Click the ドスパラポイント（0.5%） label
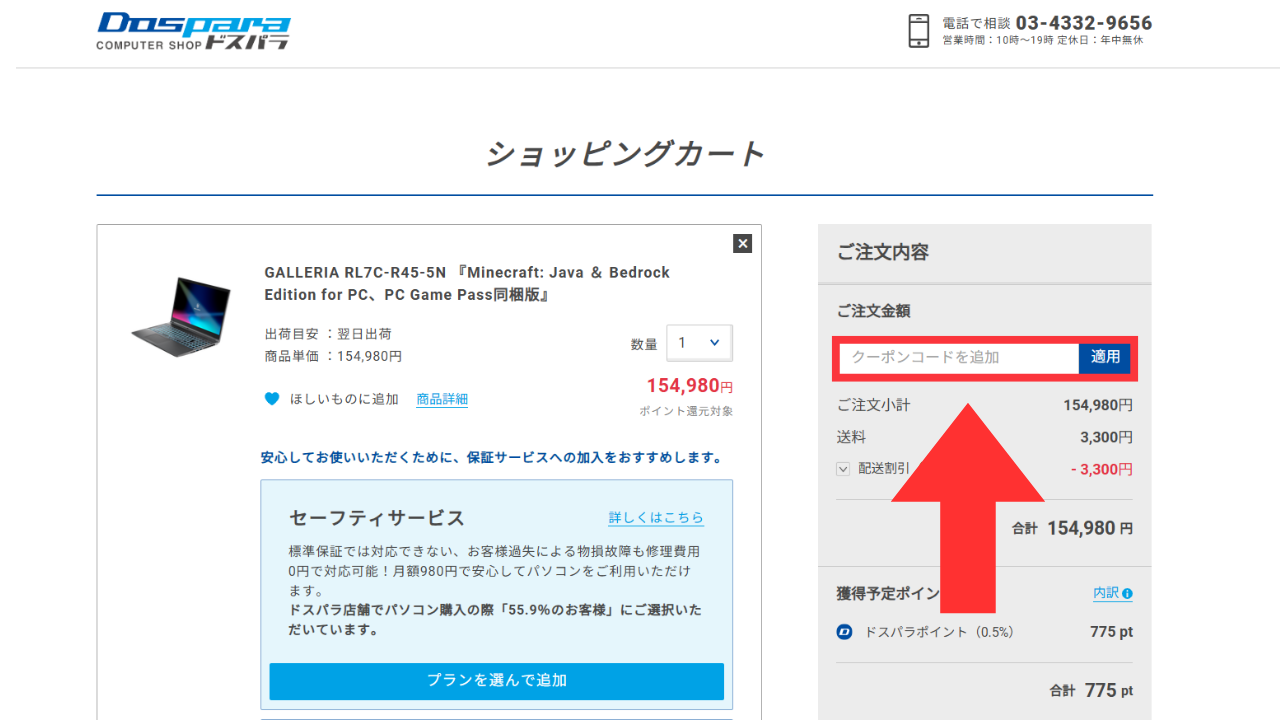The height and width of the screenshot is (720, 1280). 939,632
